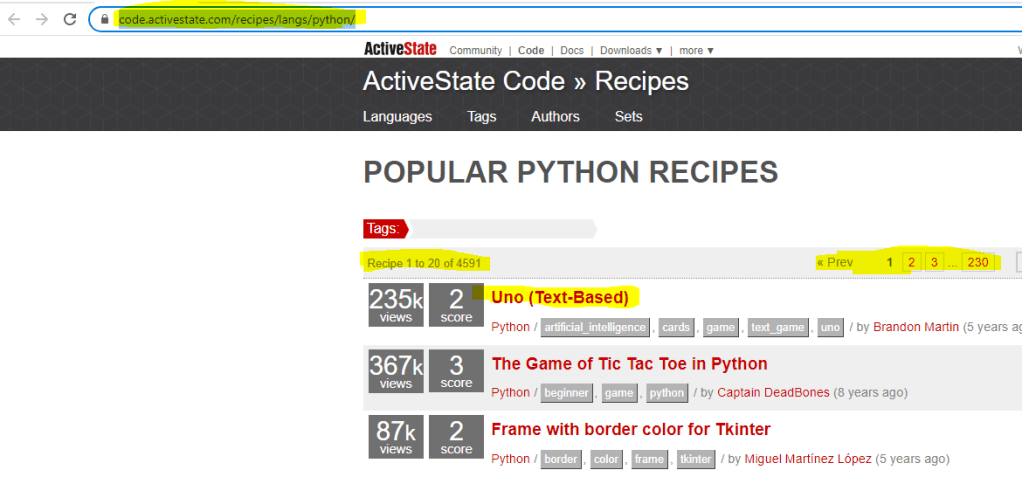Open the Docs link in top bar
This screenshot has height=477, width=1022.
click(x=572, y=50)
